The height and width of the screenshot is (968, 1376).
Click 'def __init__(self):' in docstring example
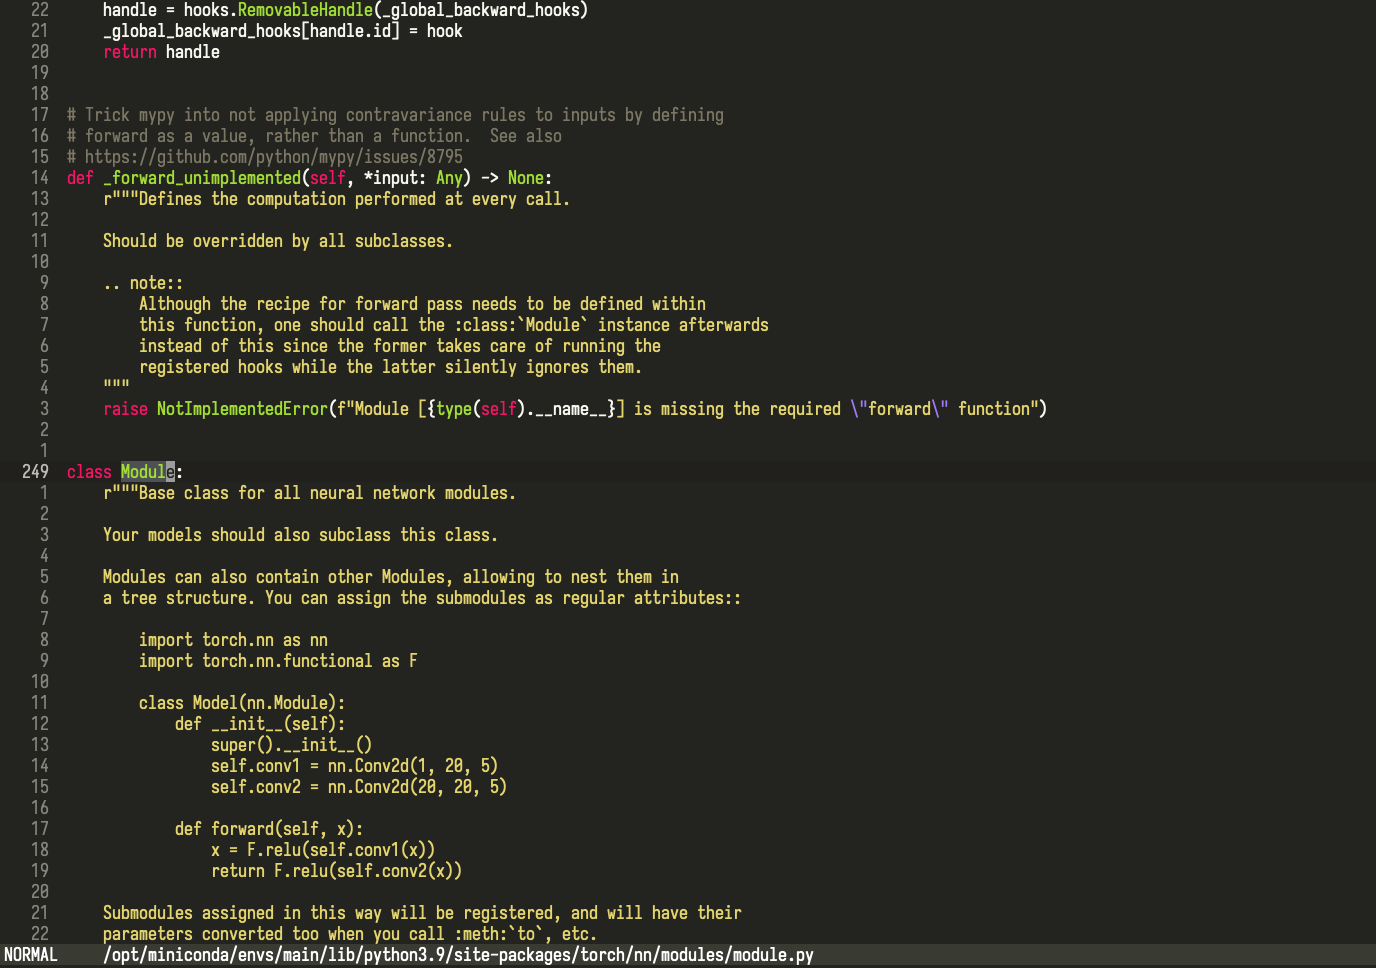pos(260,724)
